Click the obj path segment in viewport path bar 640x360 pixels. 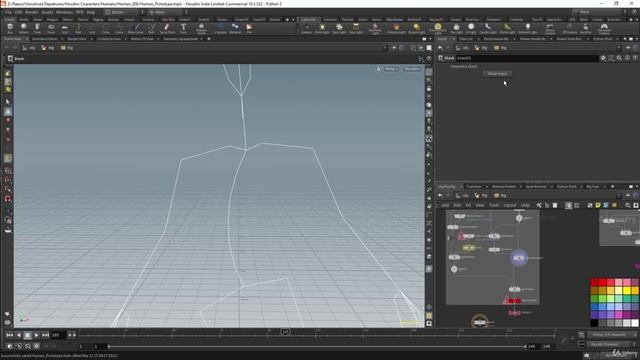tap(29, 48)
